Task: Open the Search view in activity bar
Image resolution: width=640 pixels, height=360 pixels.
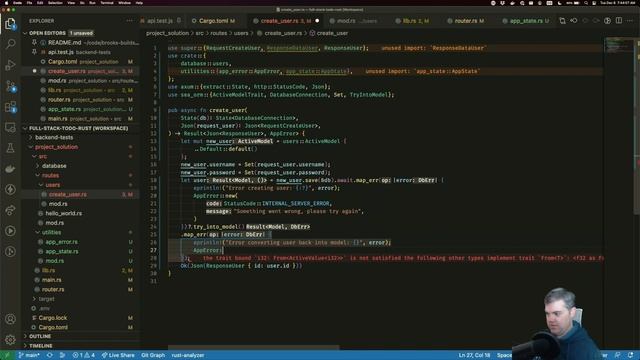Action: [x=10, y=44]
